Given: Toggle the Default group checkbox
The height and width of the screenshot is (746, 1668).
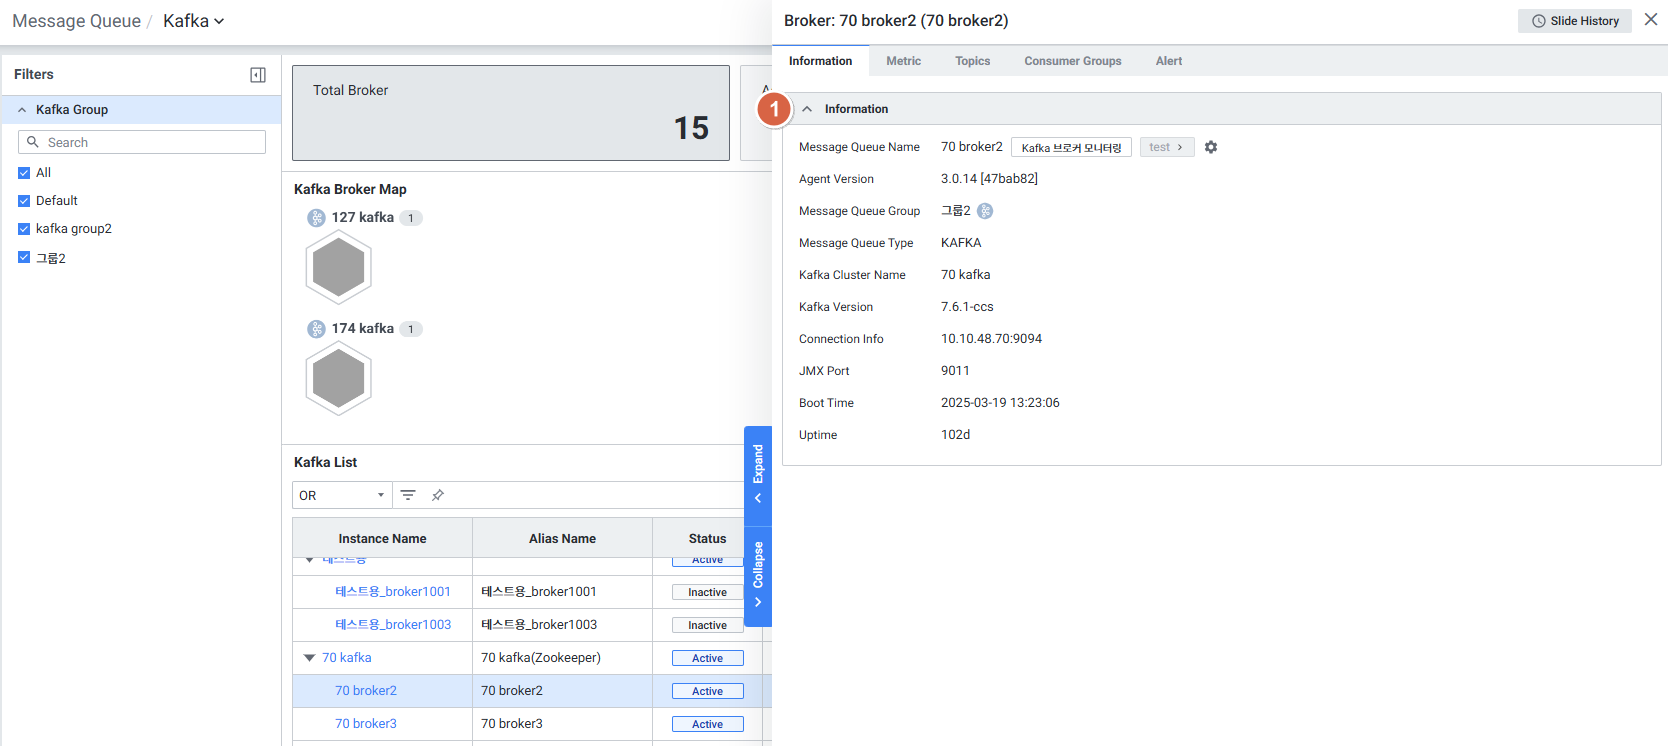Looking at the screenshot, I should click(24, 201).
